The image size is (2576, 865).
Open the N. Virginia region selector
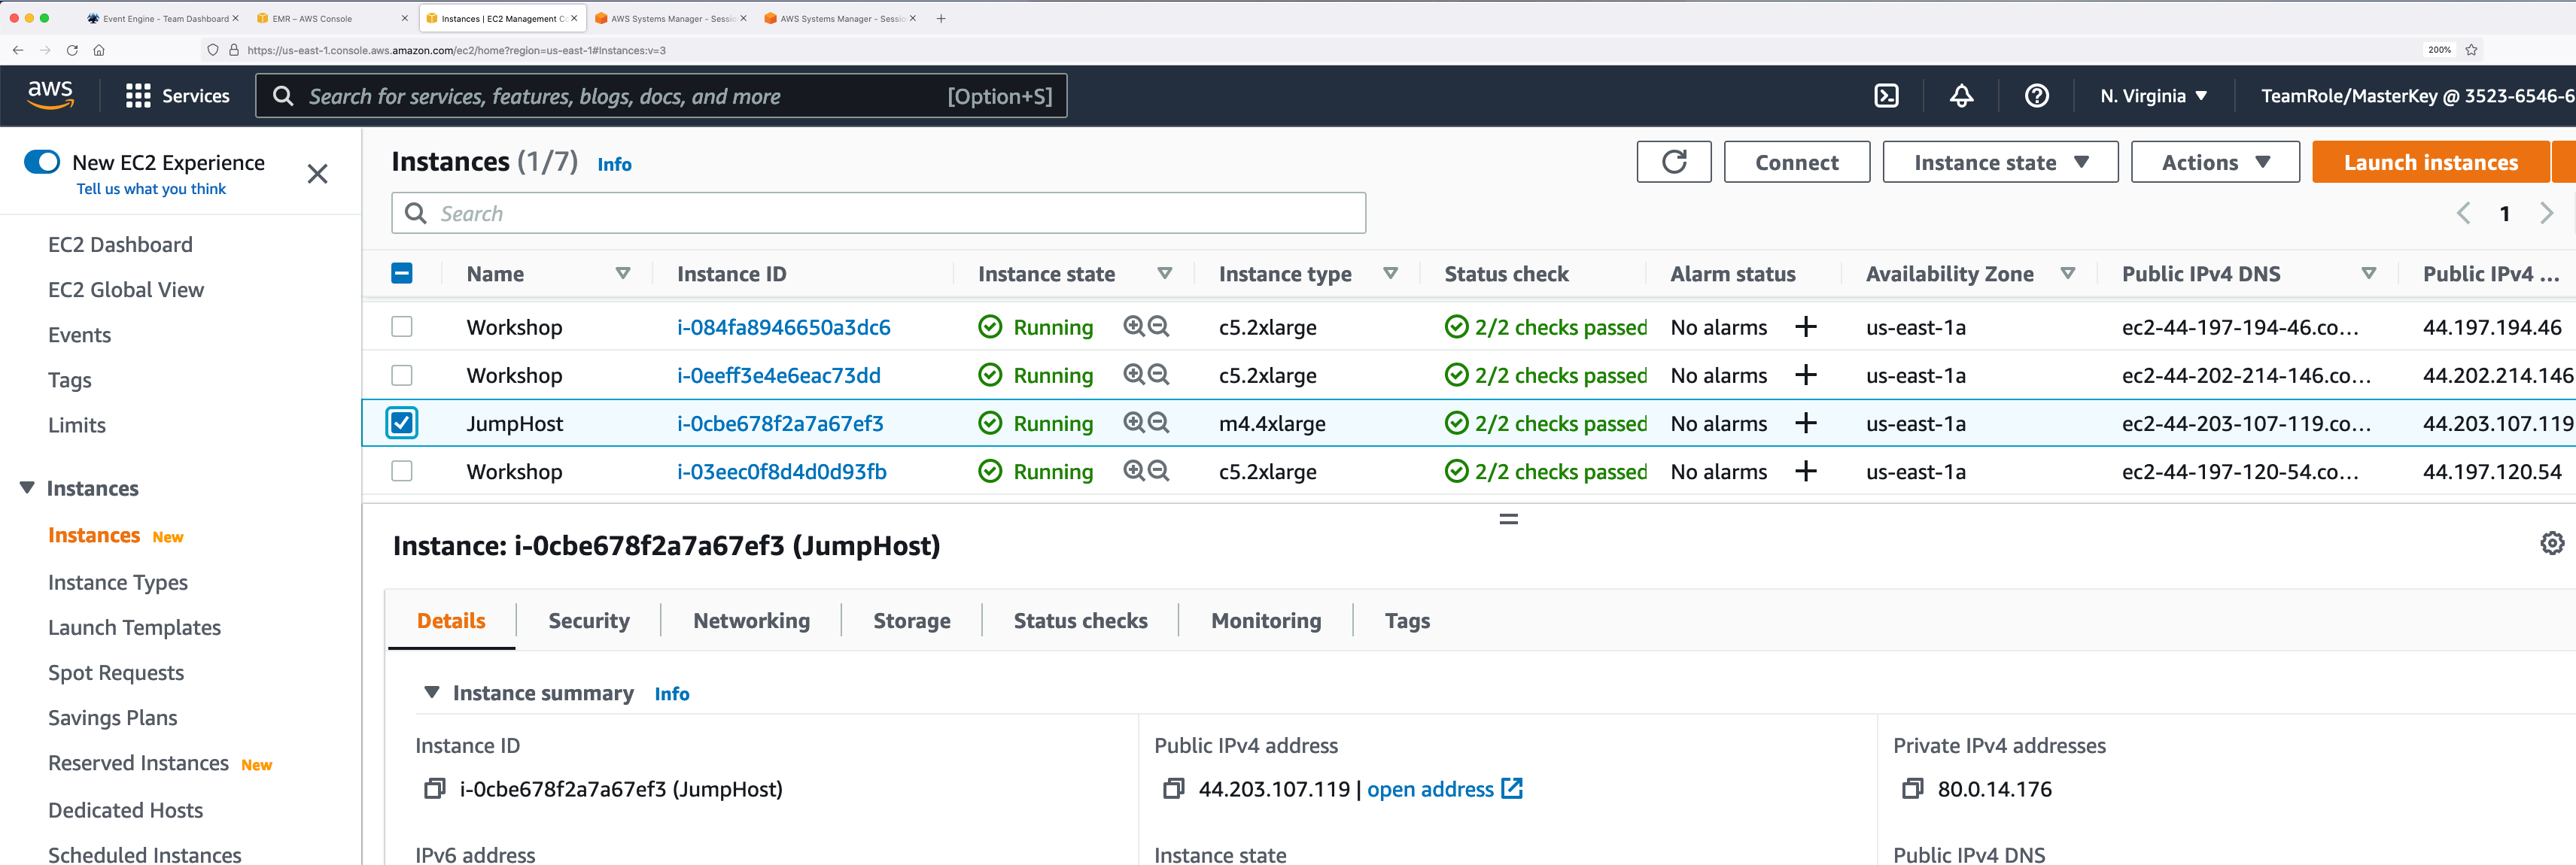pos(2153,96)
